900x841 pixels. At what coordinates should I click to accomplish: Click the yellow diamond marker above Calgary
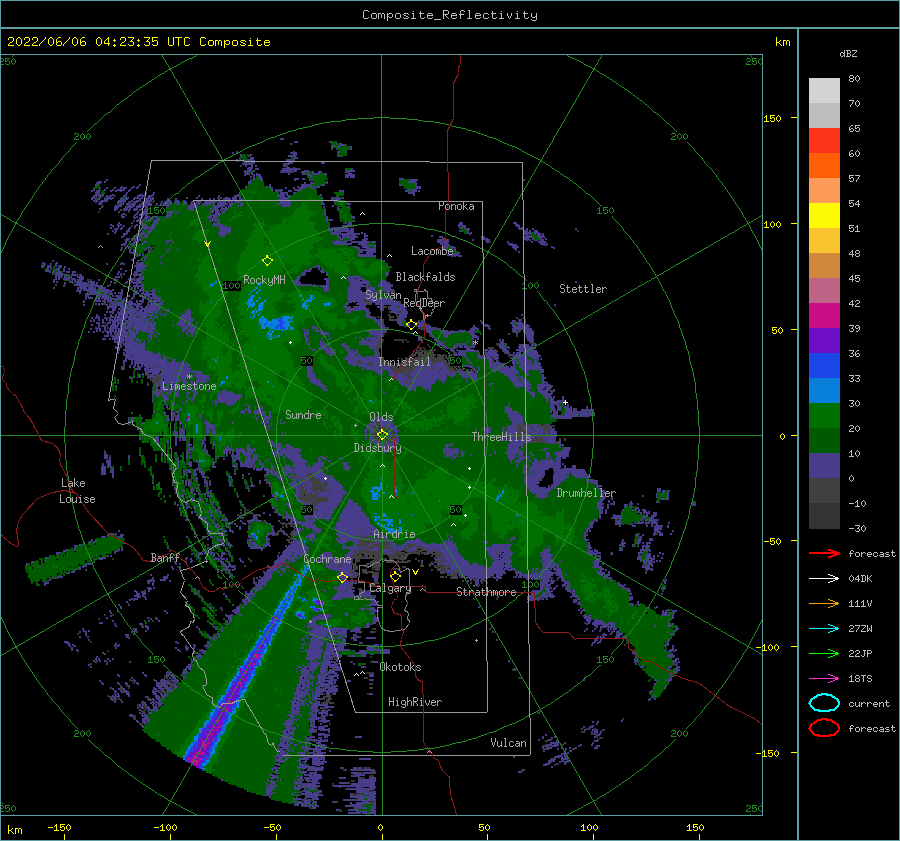click(x=395, y=575)
